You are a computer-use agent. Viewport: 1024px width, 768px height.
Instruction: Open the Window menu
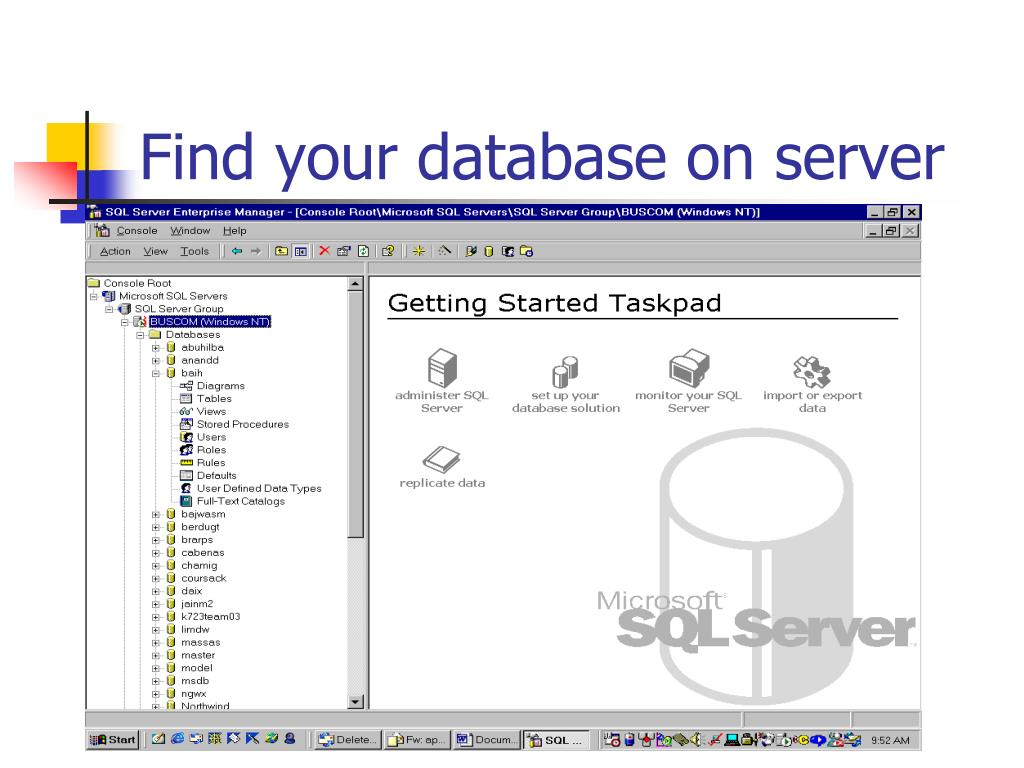pyautogui.click(x=190, y=231)
